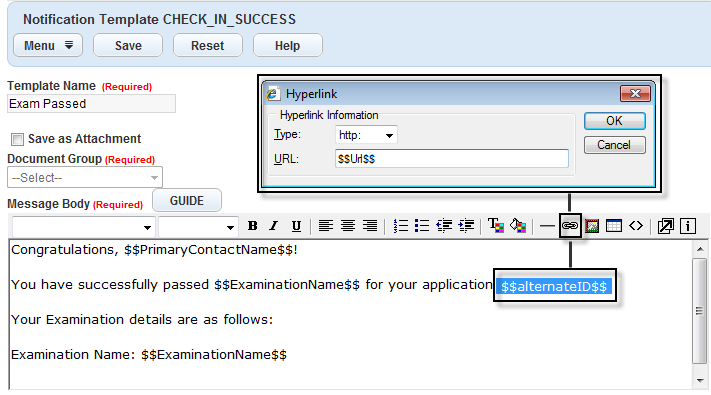711x395 pixels.
Task: Click the message body scrollbar down arrow
Action: [700, 380]
